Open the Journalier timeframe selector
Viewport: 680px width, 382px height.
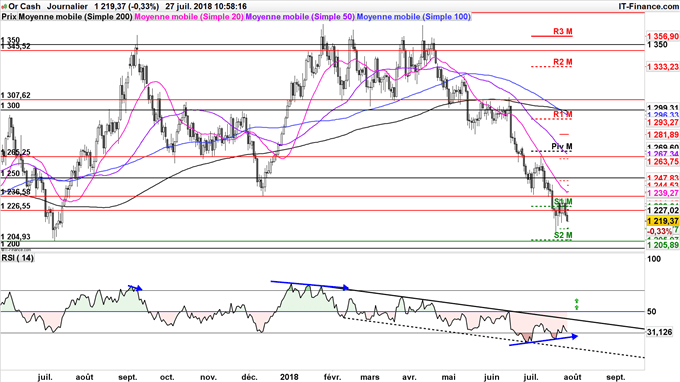[67, 7]
